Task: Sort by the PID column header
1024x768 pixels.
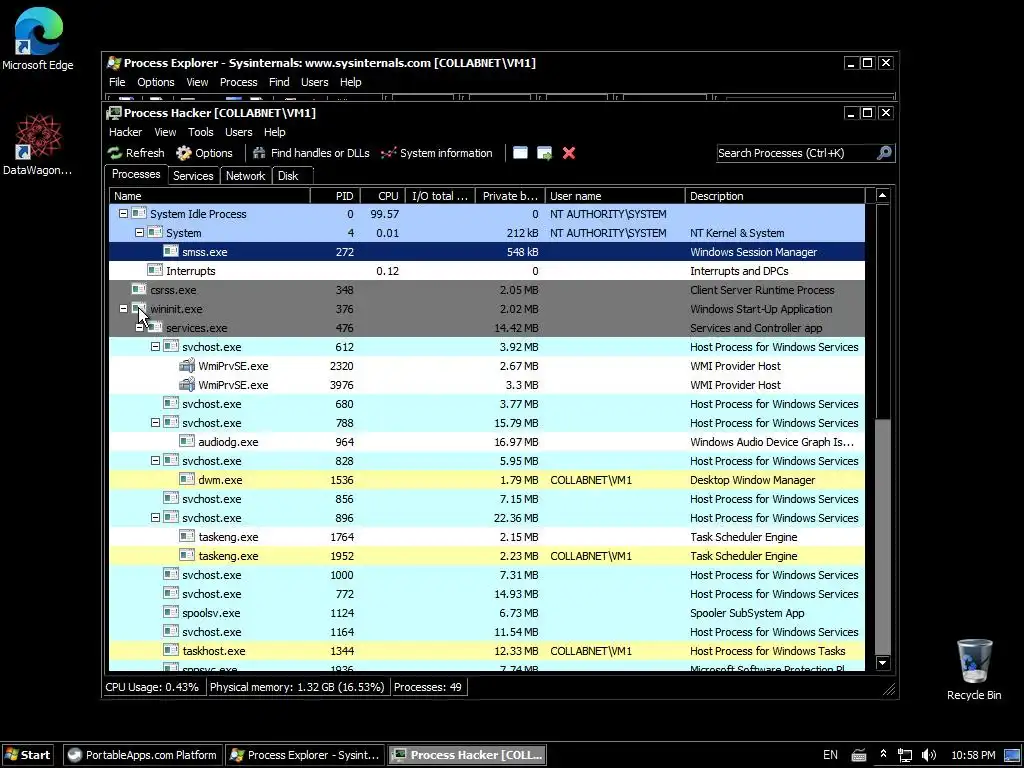Action: point(334,196)
